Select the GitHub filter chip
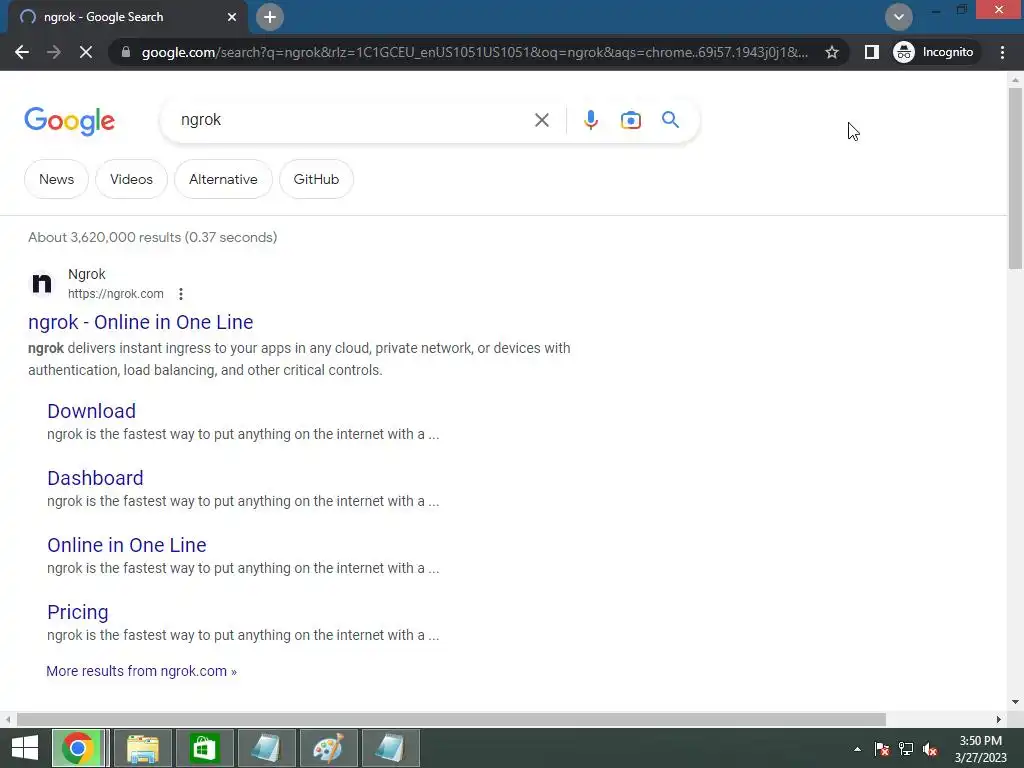The width and height of the screenshot is (1024, 768). coord(316,179)
